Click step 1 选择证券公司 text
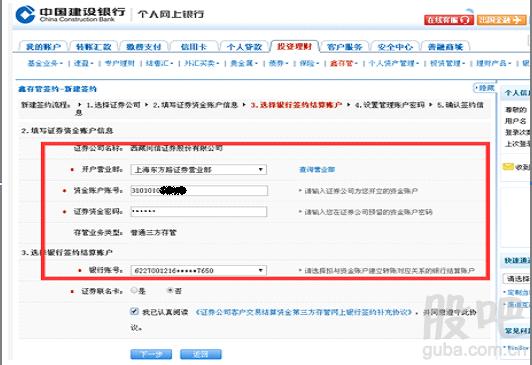Image resolution: width=532 pixels, height=365 pixels. click(113, 105)
